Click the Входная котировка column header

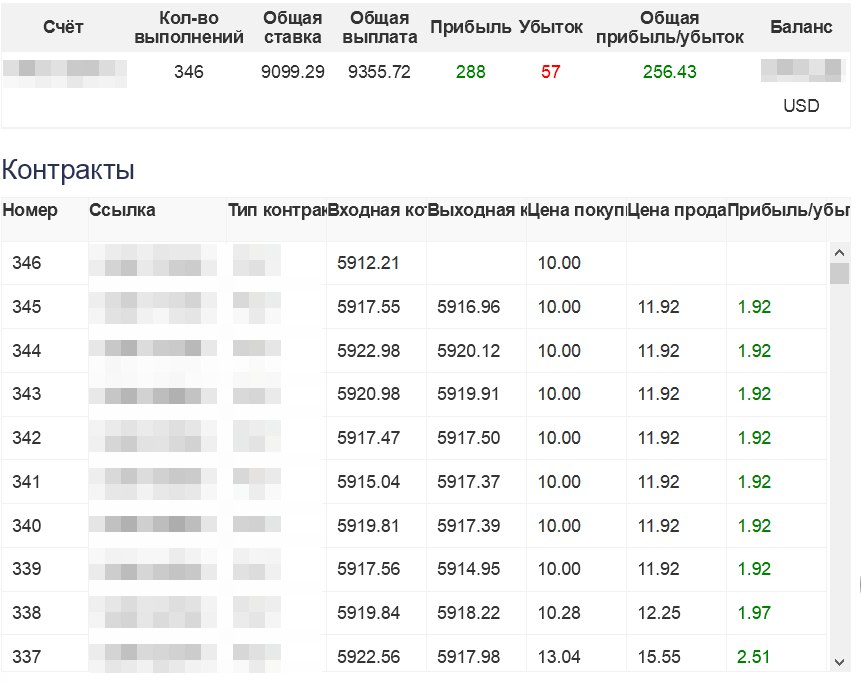[376, 210]
